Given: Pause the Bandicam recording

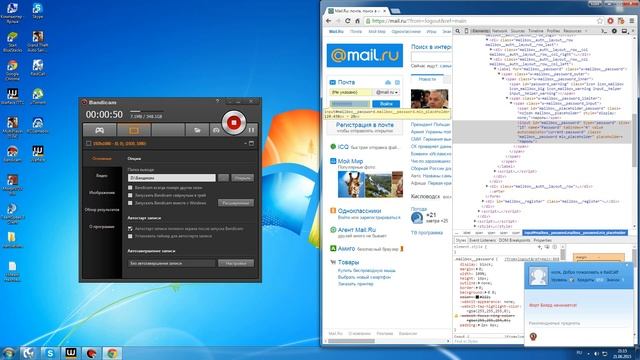Looking at the screenshot, I should click(251, 130).
